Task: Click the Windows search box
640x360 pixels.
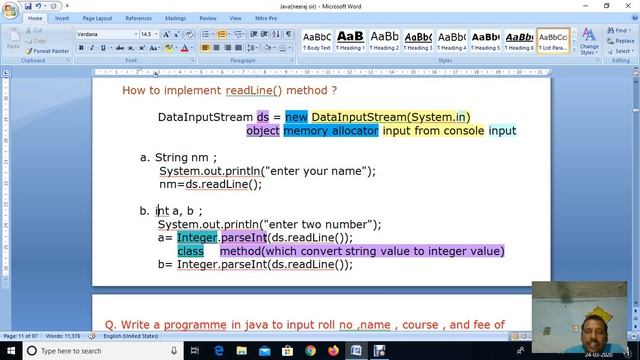Action: pos(103,351)
